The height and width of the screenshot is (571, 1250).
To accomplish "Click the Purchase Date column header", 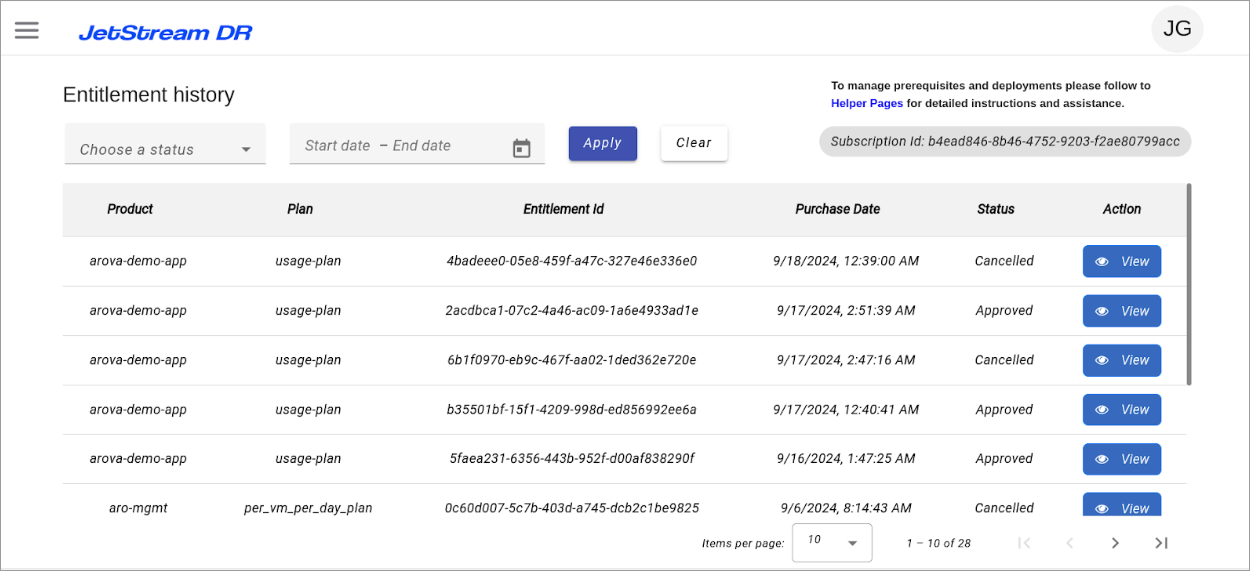I will point(837,209).
